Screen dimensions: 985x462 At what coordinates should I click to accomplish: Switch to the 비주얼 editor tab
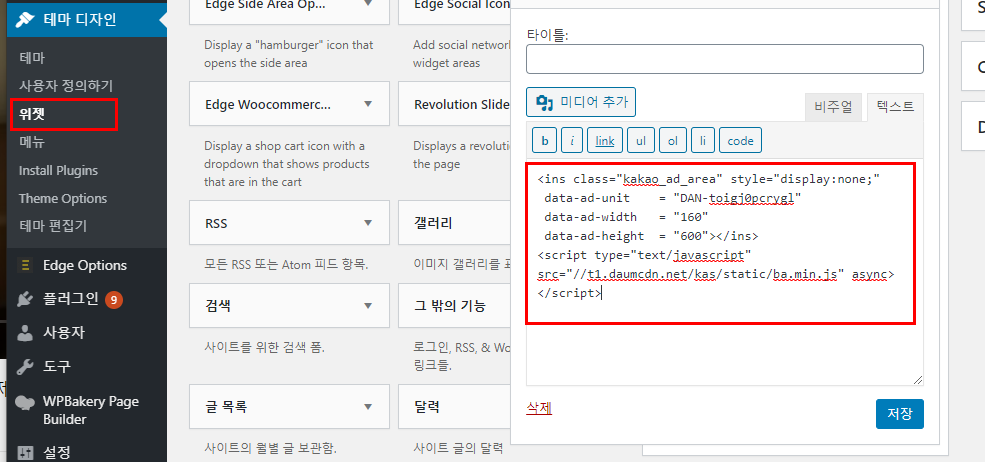(x=833, y=107)
